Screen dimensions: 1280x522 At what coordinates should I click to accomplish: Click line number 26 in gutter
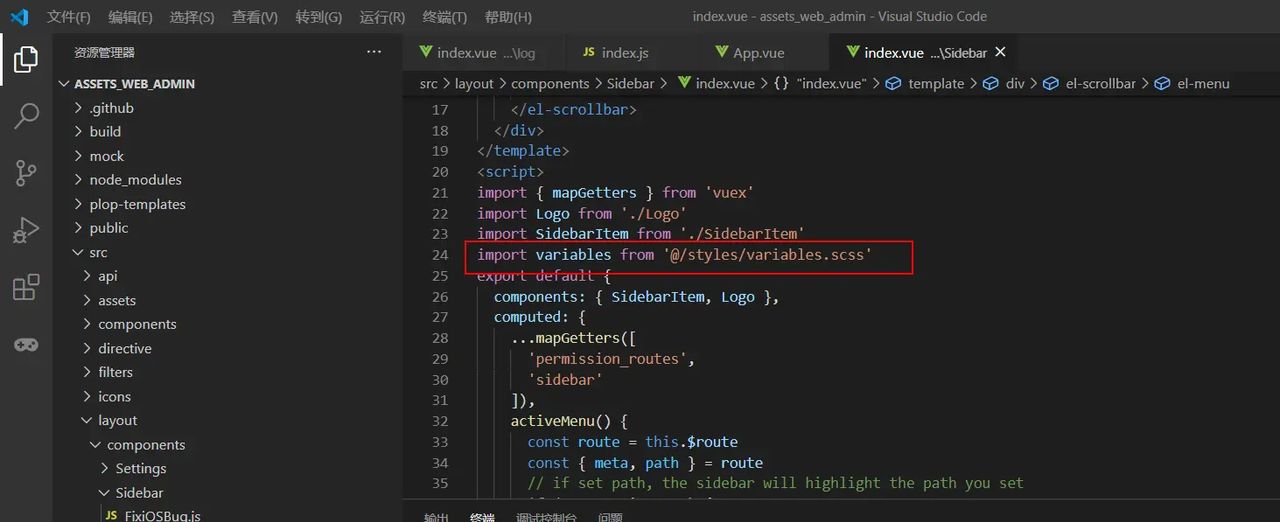440,297
